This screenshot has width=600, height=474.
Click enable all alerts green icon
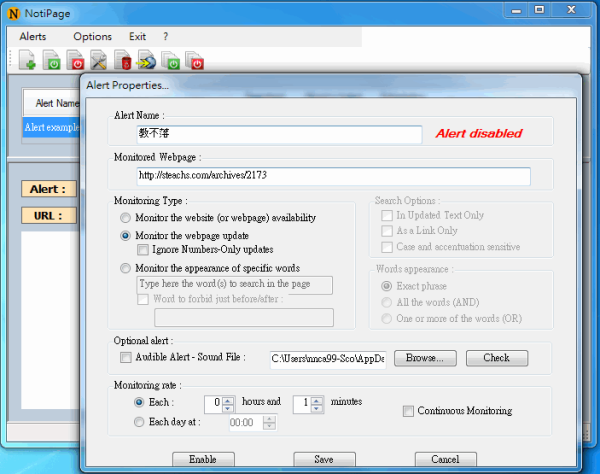coord(171,60)
